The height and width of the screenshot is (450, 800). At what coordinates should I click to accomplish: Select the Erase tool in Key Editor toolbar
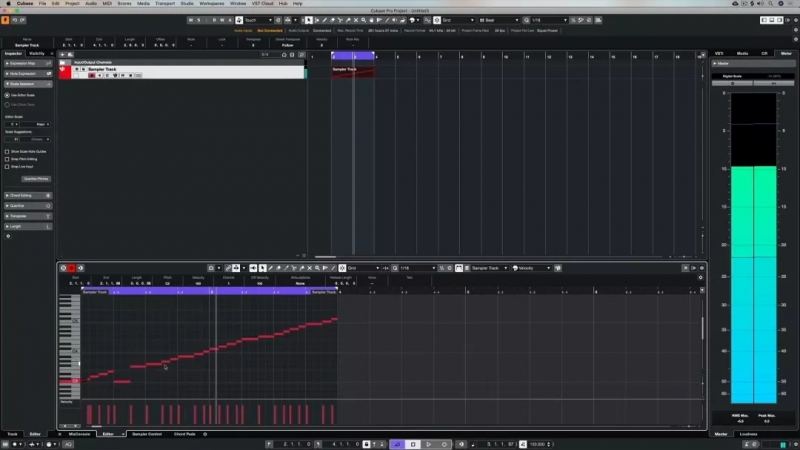278,268
